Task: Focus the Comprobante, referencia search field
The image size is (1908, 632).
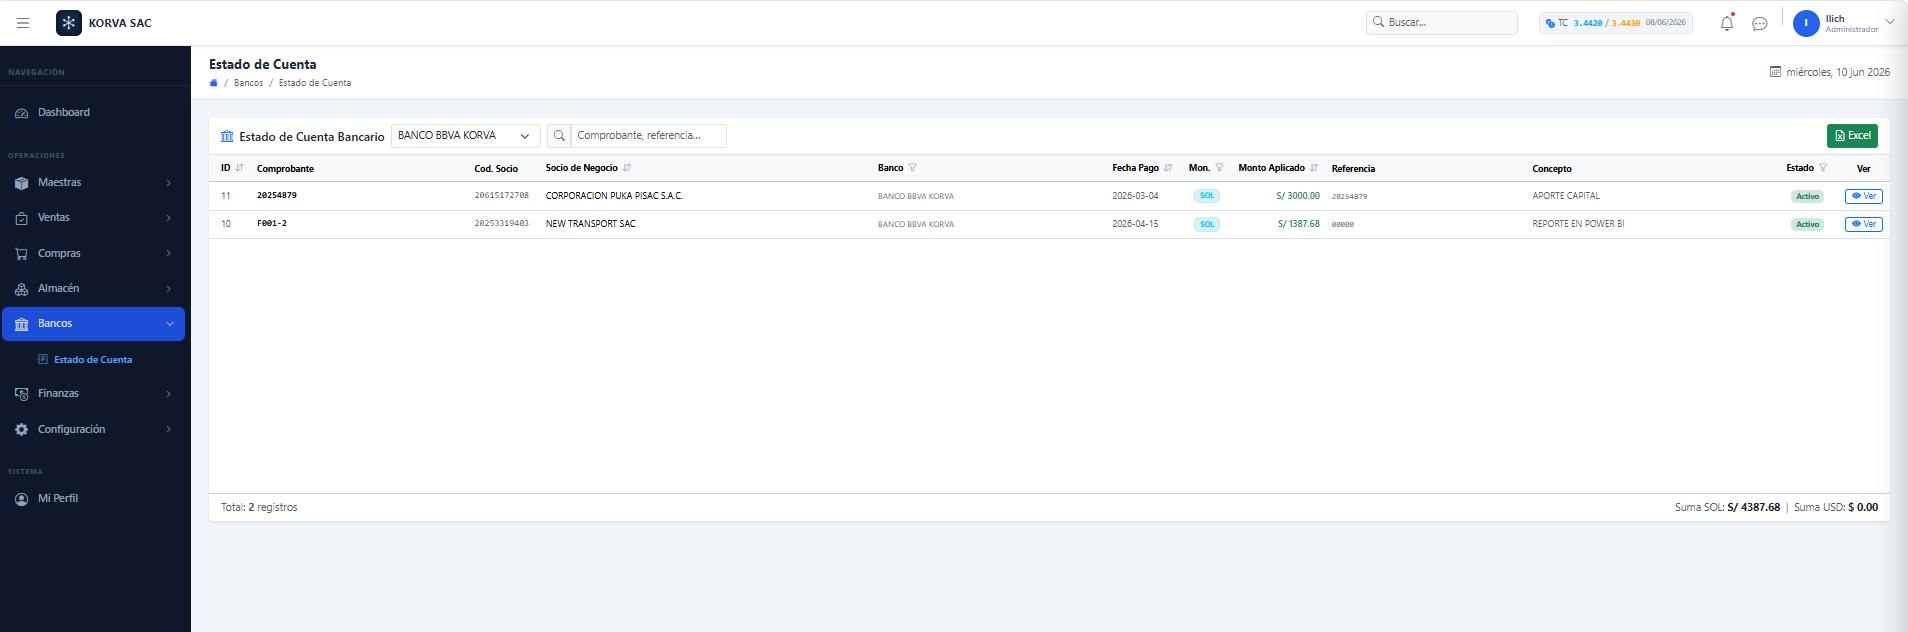Action: 648,136
